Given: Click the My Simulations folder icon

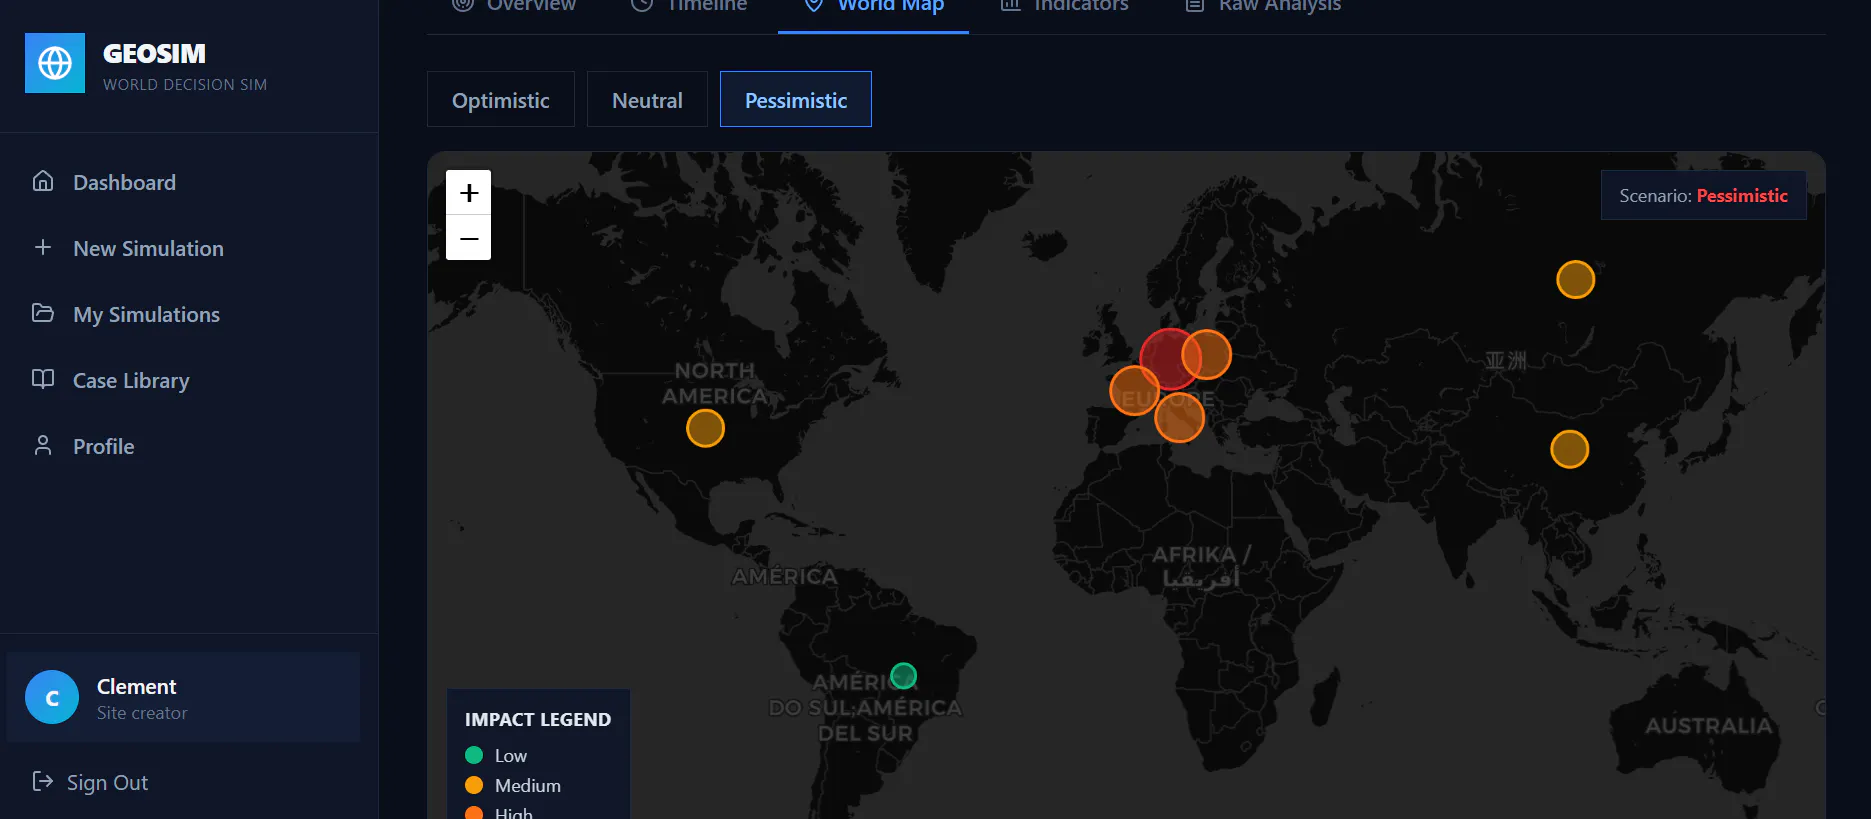Looking at the screenshot, I should coord(43,313).
